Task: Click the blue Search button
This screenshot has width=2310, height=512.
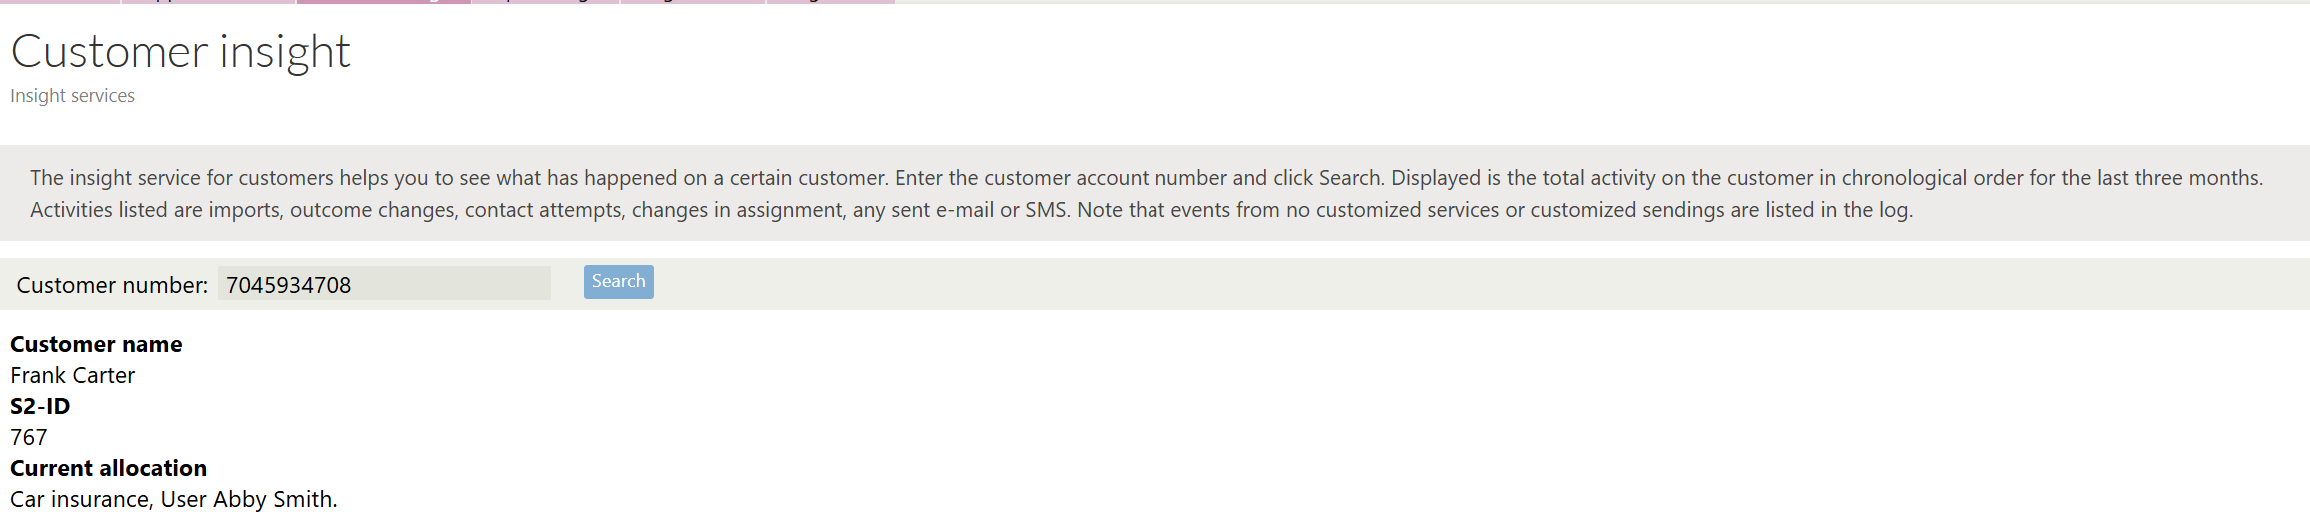Action: 618,282
